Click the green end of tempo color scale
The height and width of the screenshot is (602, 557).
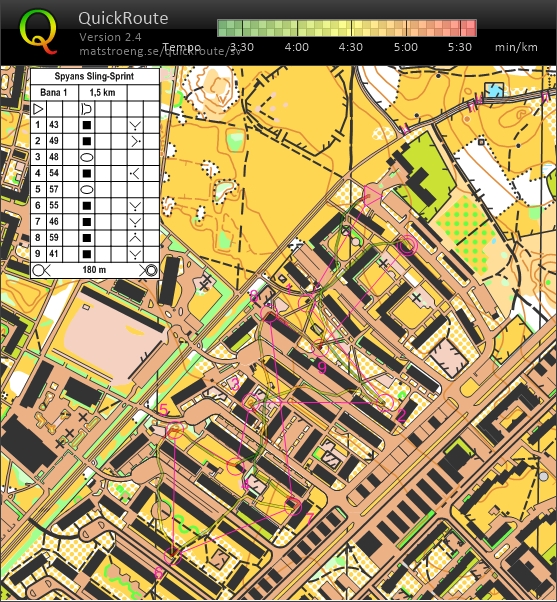[x=230, y=28]
